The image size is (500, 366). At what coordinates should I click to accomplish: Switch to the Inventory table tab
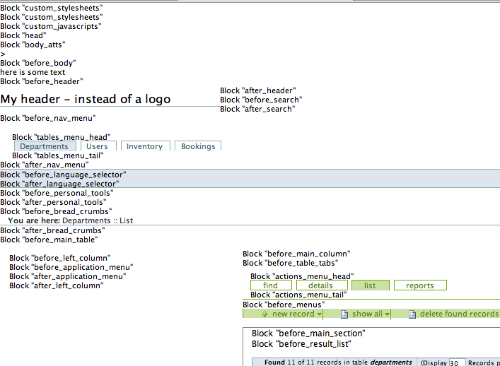coord(145,146)
